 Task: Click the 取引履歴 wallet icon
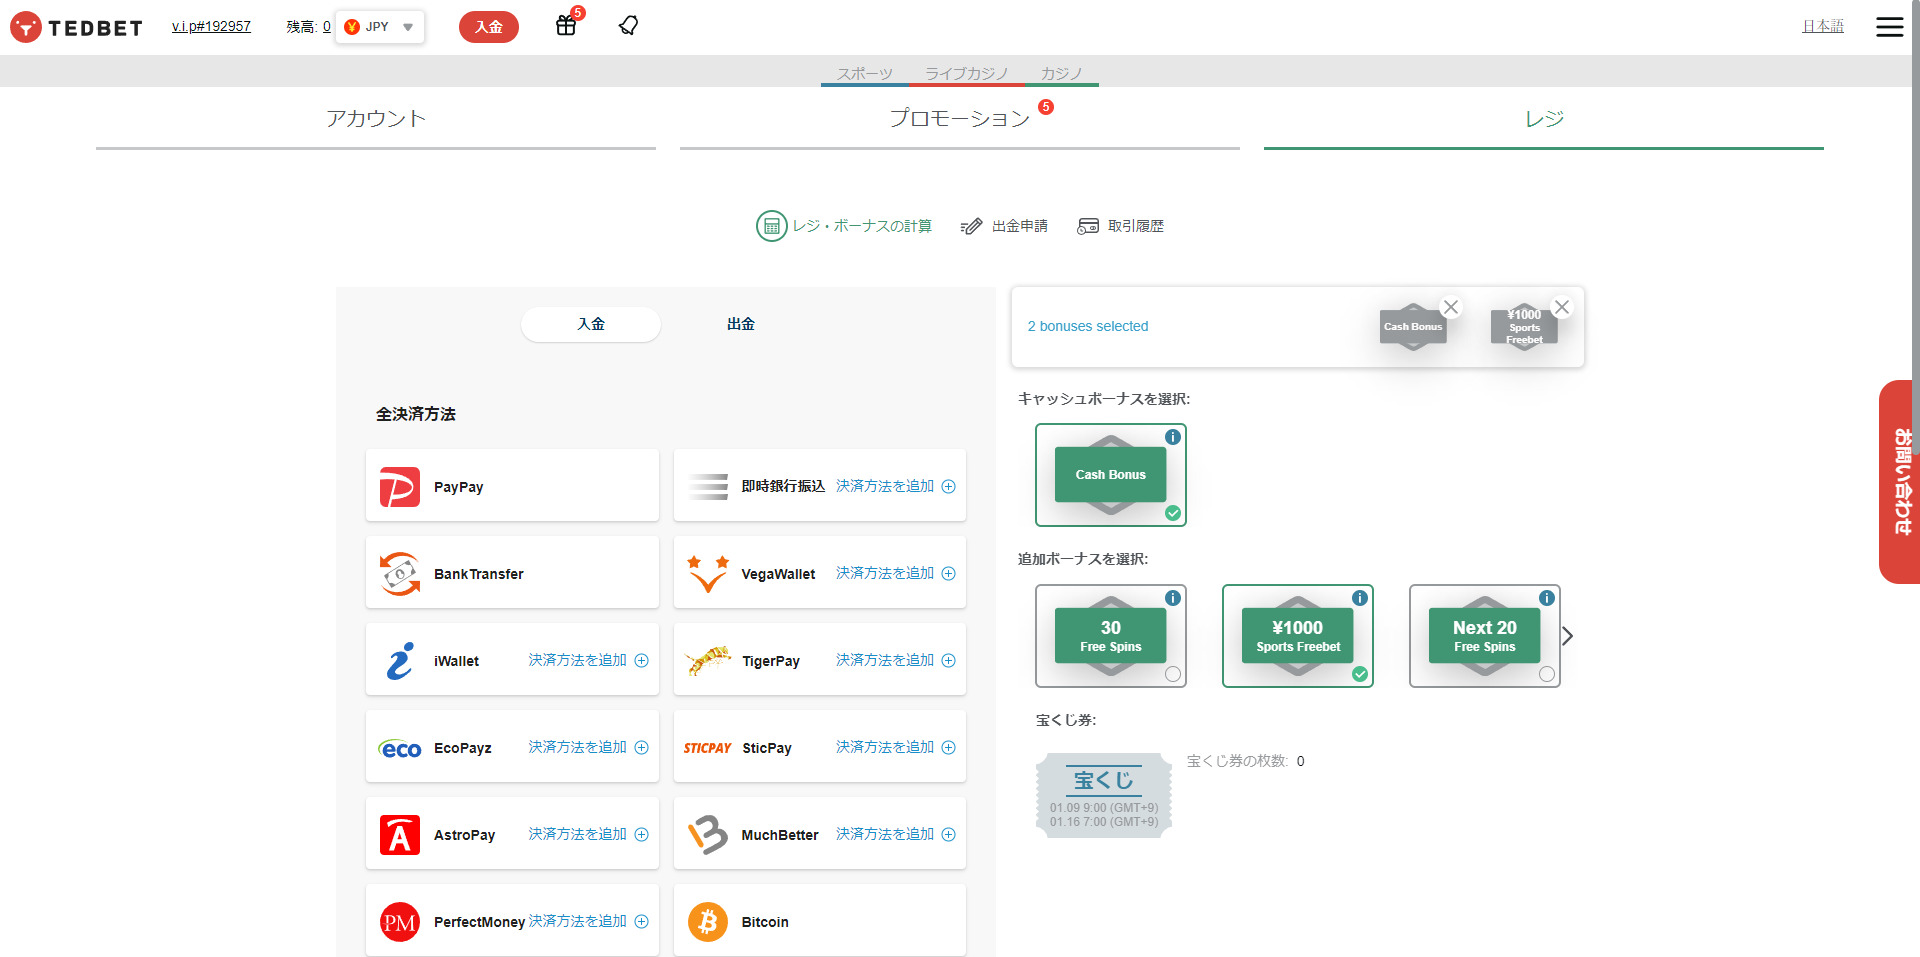click(1088, 227)
